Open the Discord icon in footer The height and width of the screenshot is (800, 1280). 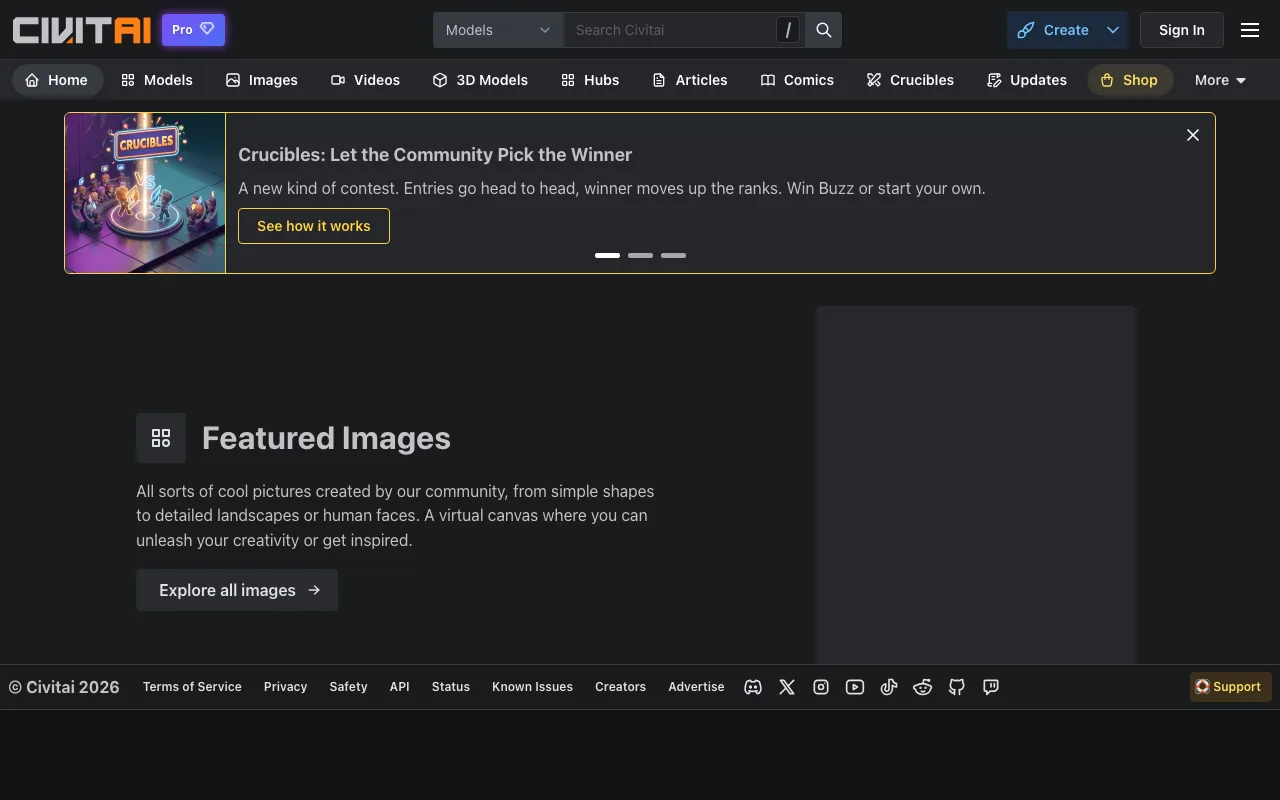[753, 687]
